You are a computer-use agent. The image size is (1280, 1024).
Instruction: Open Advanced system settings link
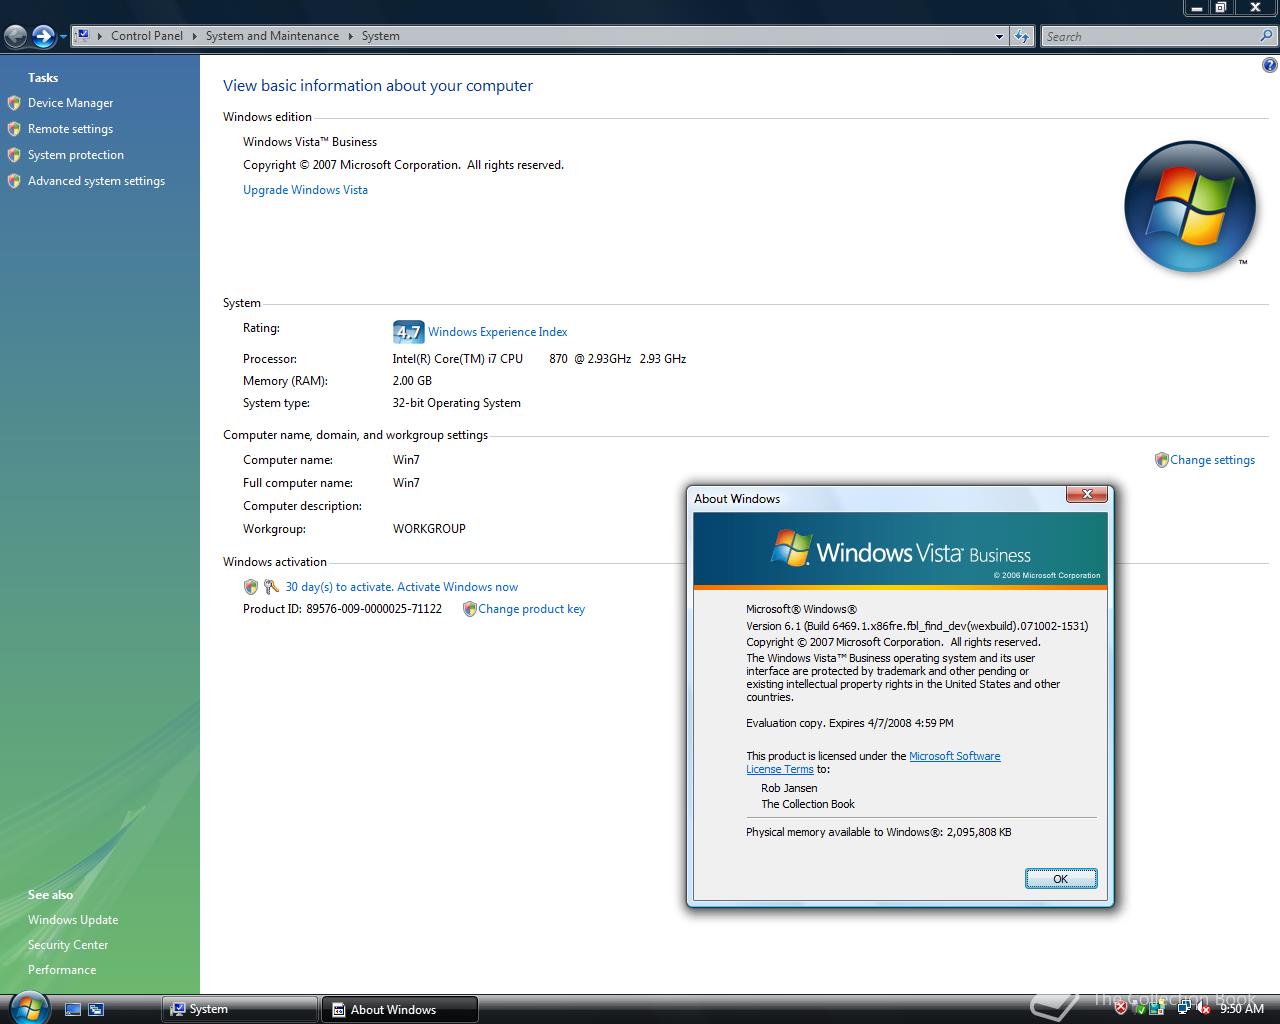pyautogui.click(x=96, y=181)
